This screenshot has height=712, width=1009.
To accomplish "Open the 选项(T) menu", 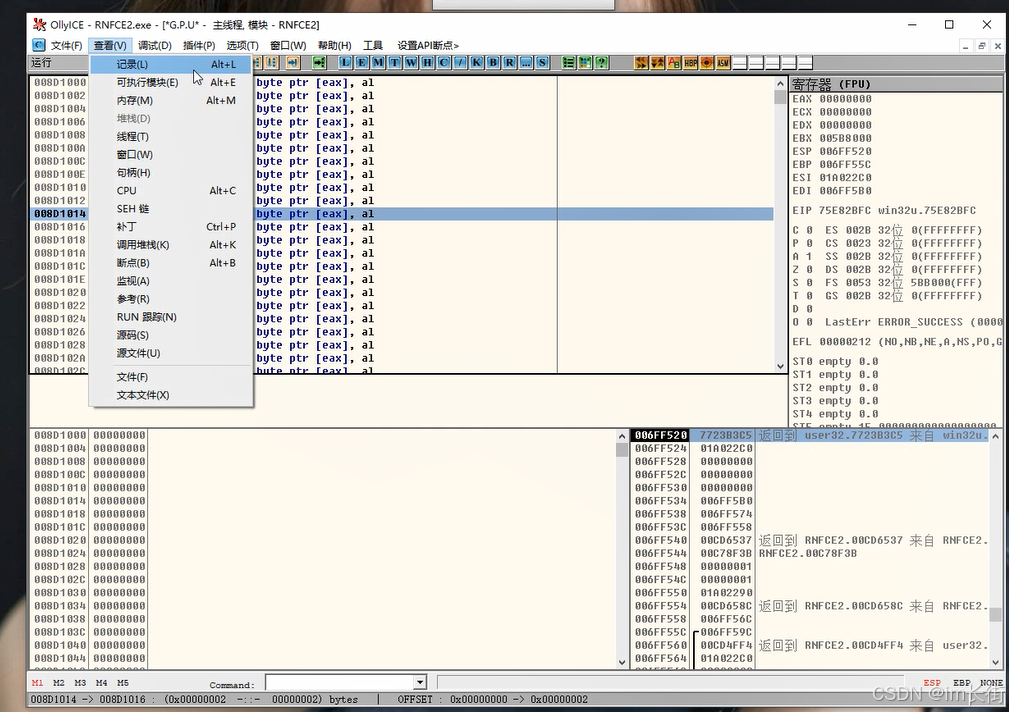I will coord(242,45).
